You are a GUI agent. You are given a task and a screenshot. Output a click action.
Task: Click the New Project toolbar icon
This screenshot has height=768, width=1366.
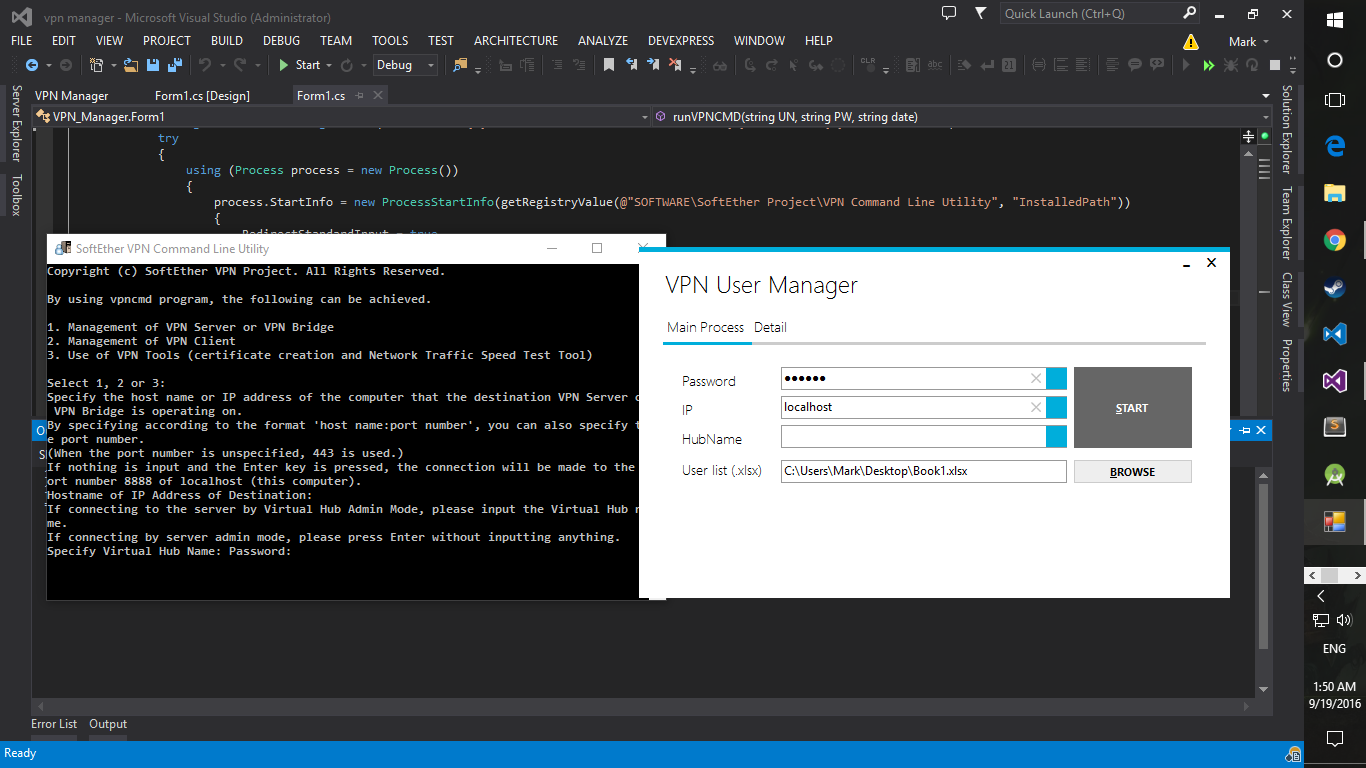click(x=96, y=65)
